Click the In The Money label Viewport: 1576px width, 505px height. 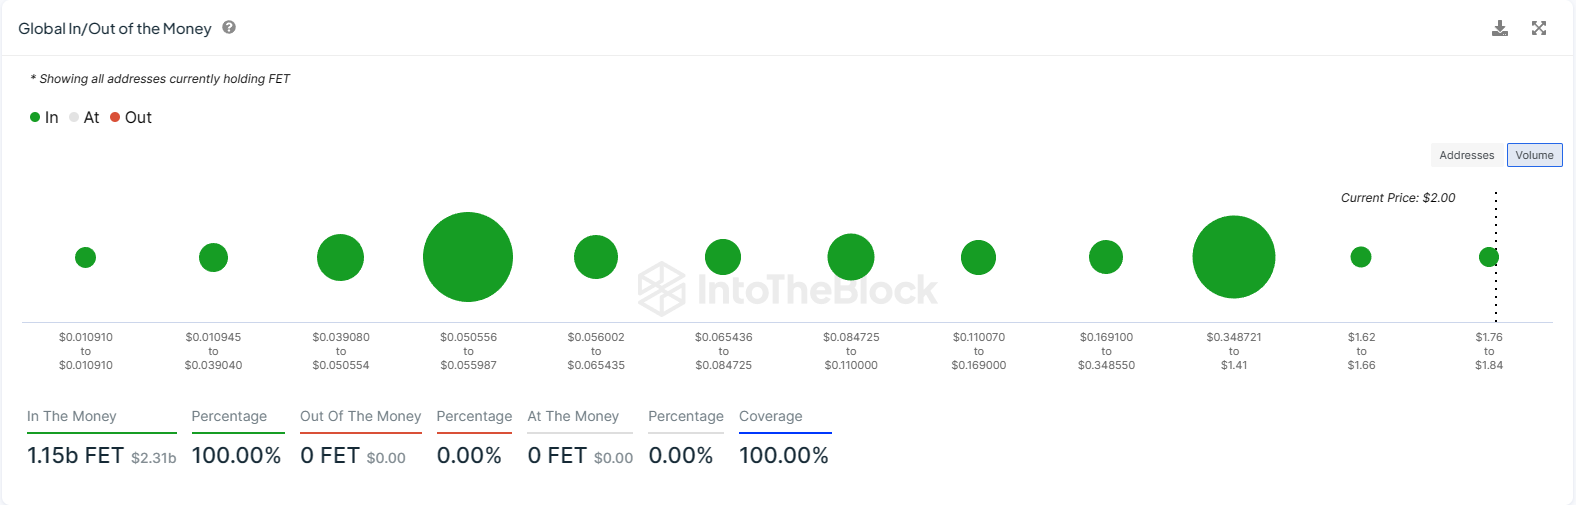72,416
